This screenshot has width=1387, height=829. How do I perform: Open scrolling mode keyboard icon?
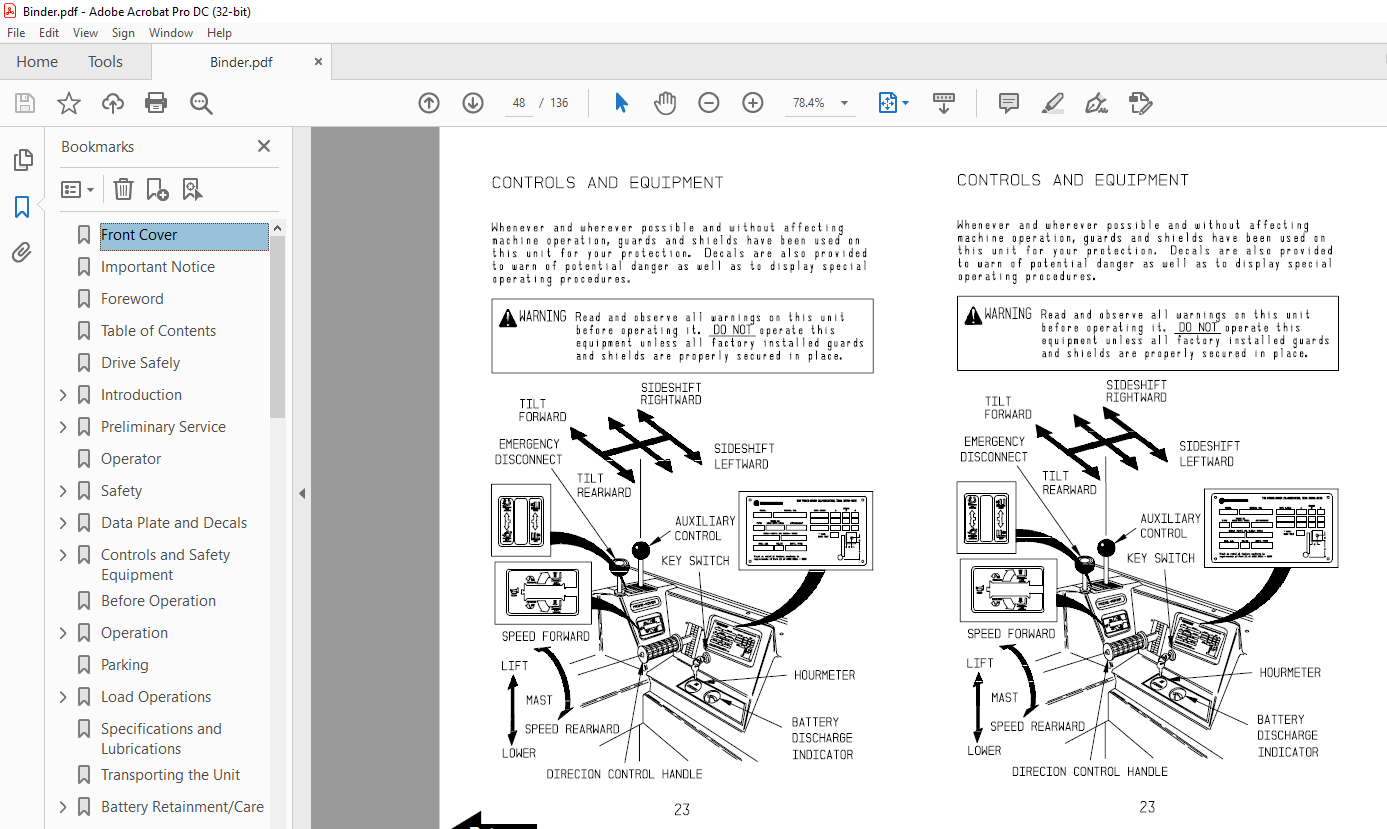944,103
